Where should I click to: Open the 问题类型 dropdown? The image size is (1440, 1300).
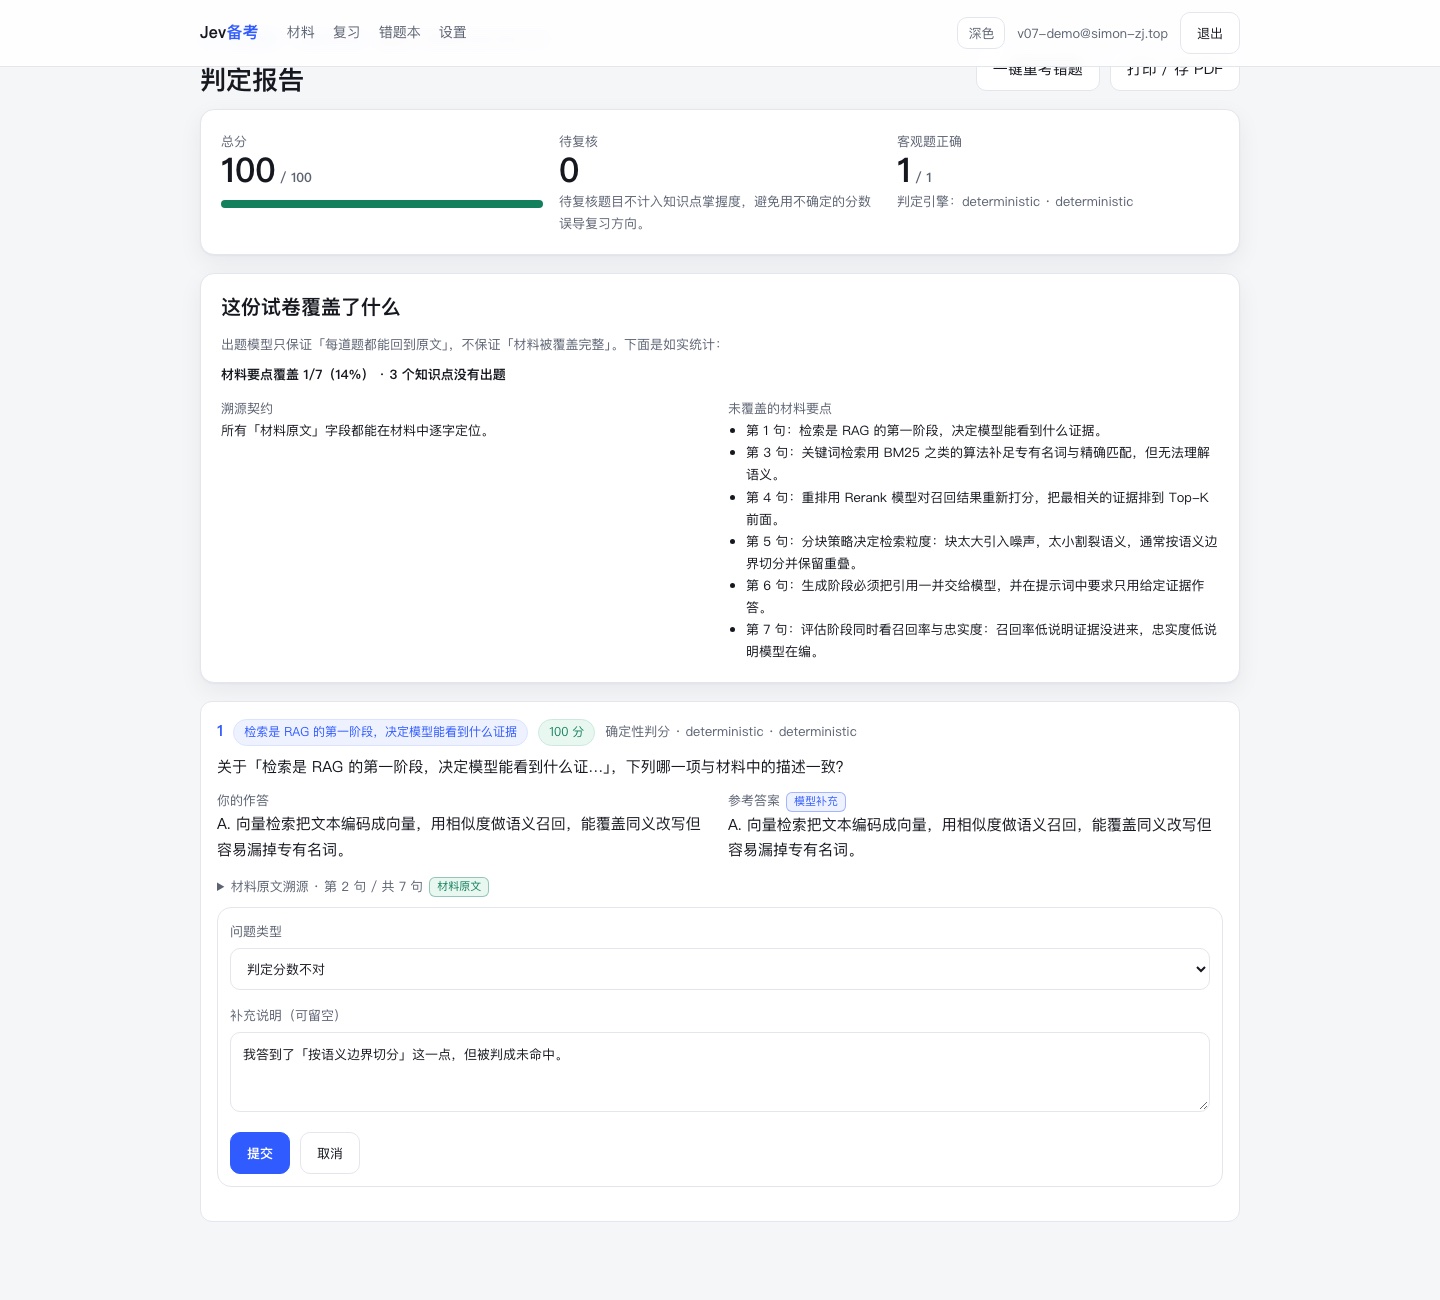coord(720,969)
